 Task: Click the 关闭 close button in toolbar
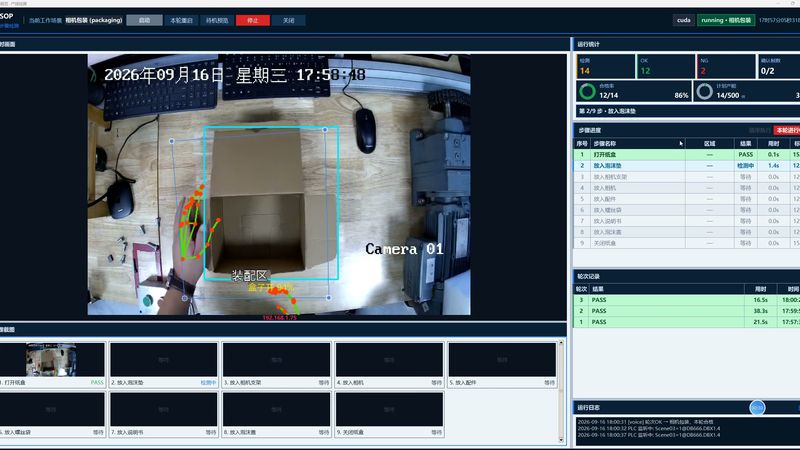[288, 20]
